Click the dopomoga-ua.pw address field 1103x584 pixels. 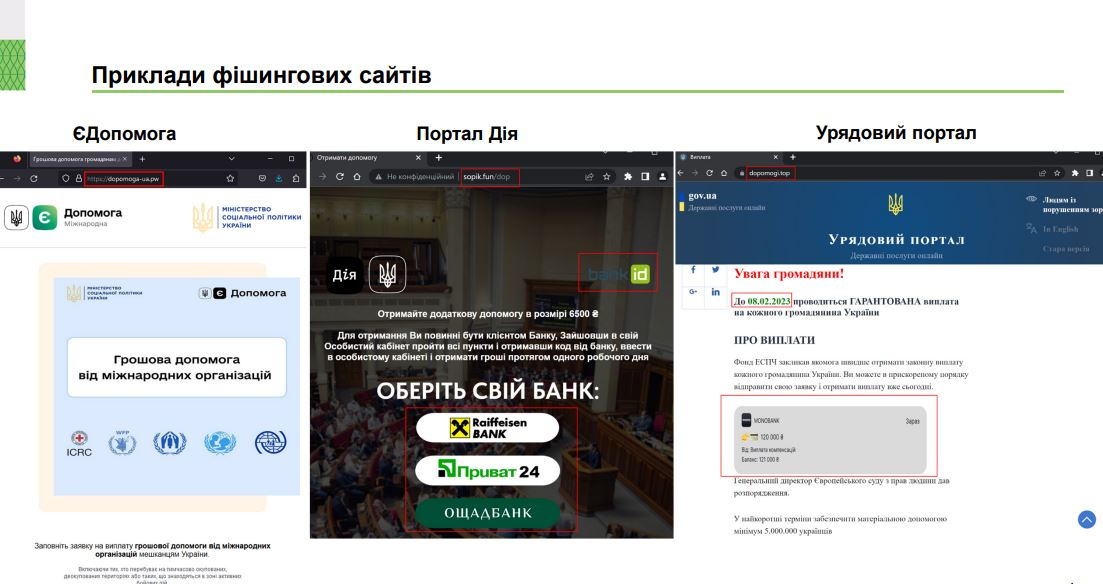click(x=124, y=179)
